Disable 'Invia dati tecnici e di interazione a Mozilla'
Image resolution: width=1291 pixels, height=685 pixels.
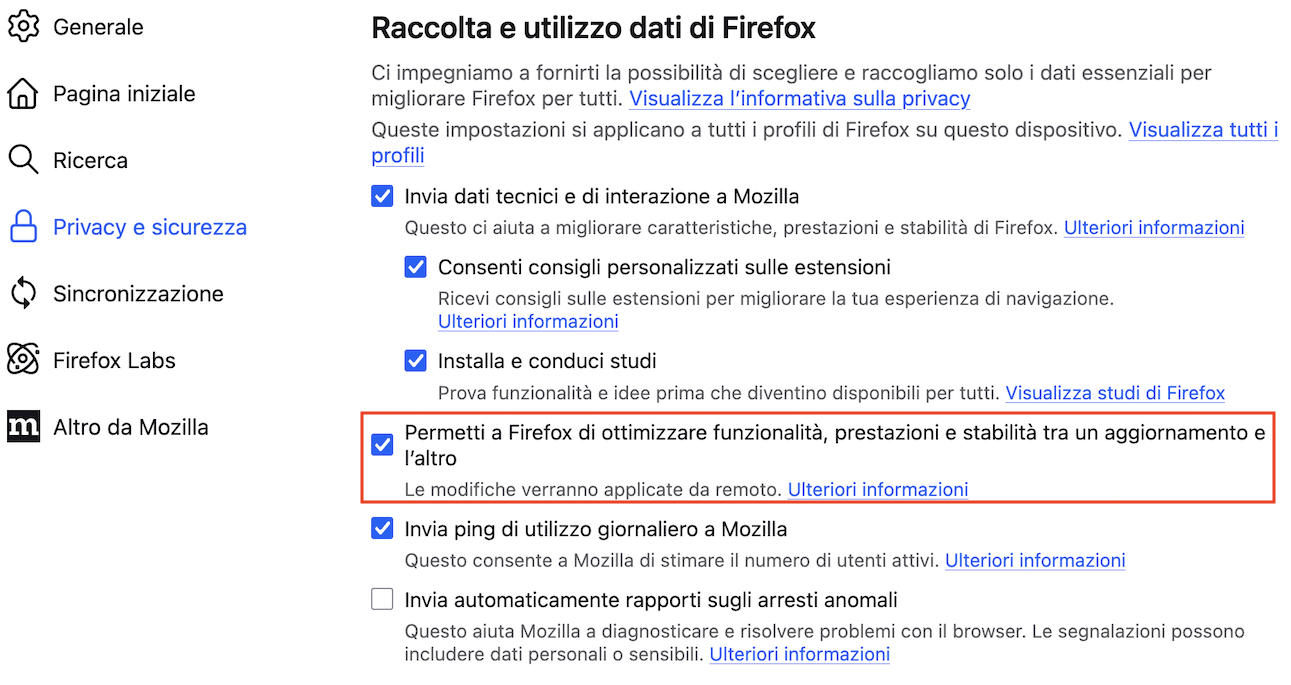click(x=382, y=196)
